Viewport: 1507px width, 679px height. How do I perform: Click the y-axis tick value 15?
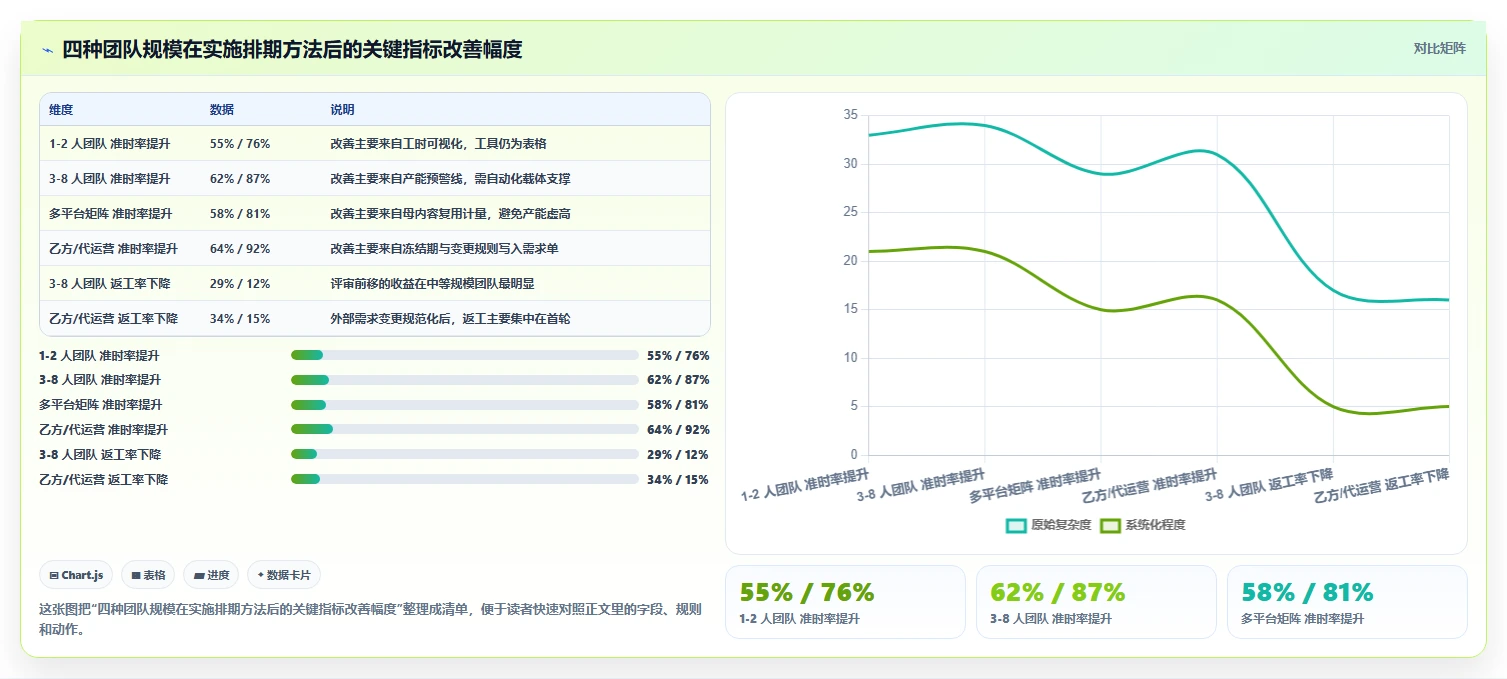pos(851,309)
